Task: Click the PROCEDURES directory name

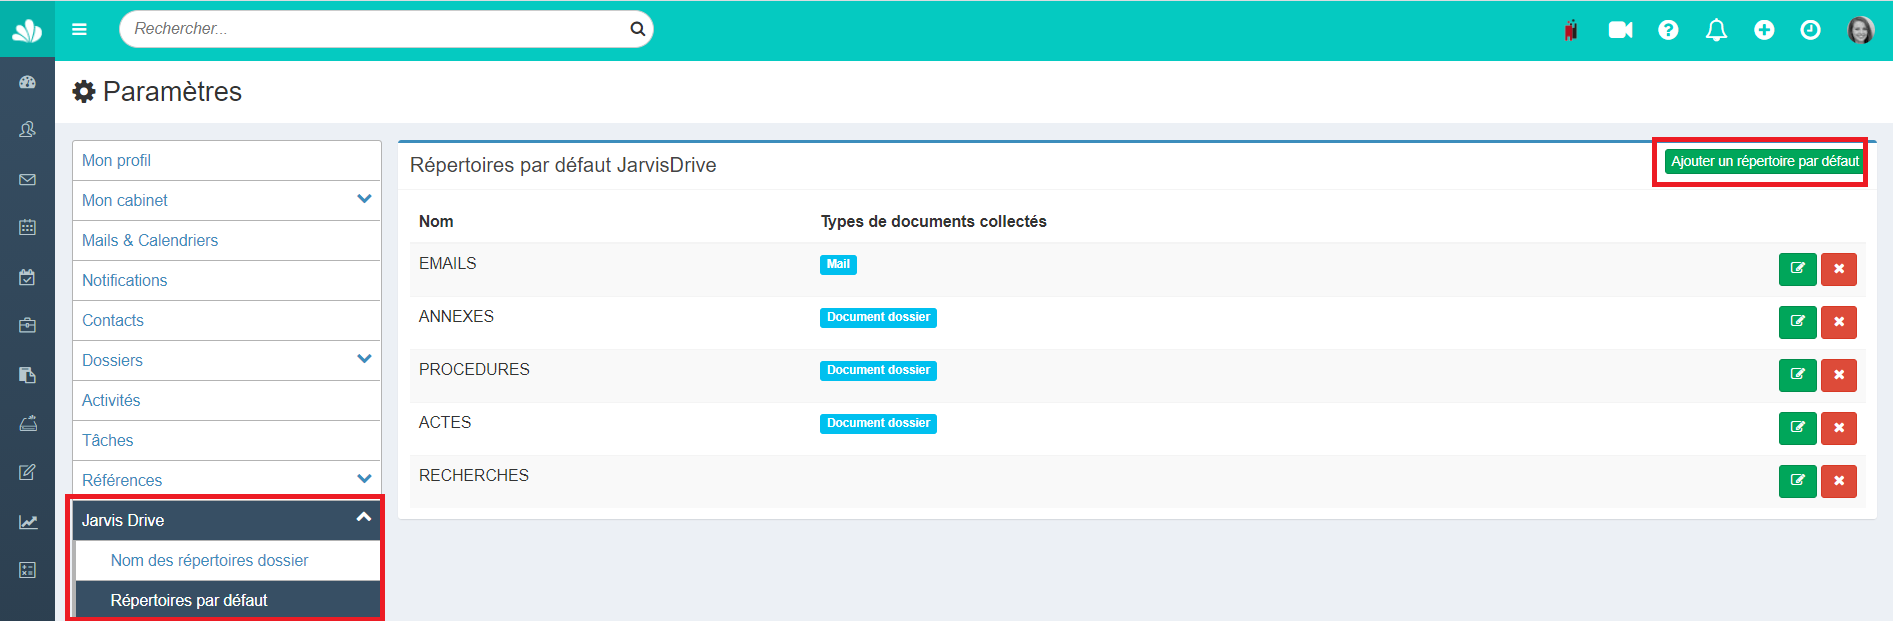Action: point(474,369)
